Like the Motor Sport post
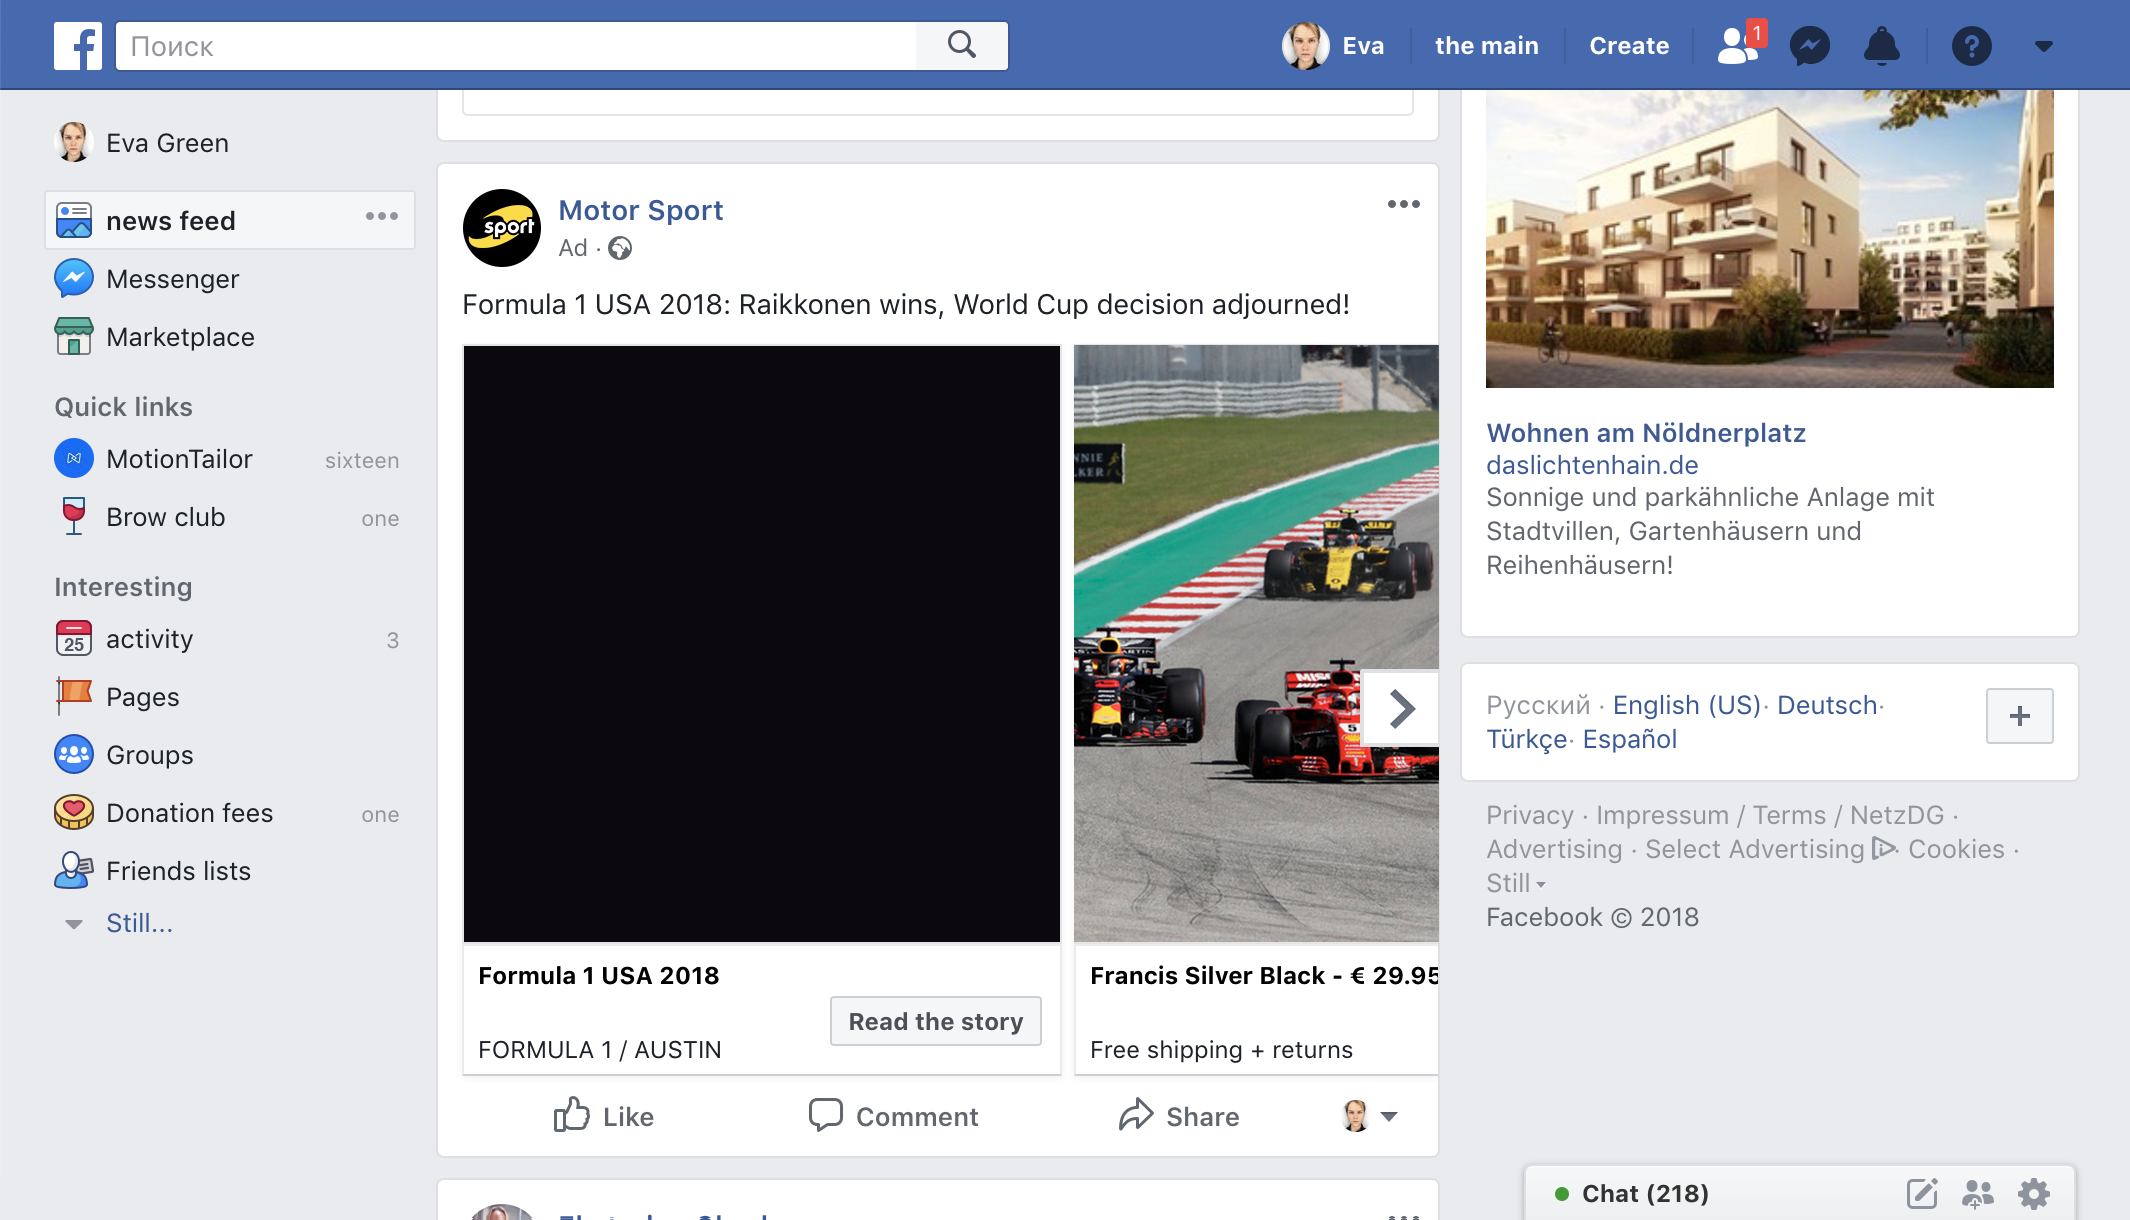Image resolution: width=2130 pixels, height=1220 pixels. 603,1116
